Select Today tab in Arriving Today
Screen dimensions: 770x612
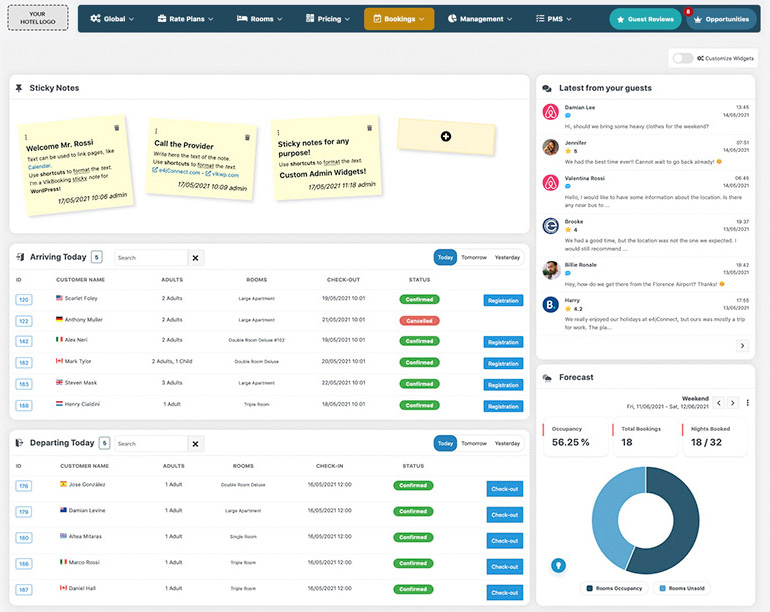445,257
